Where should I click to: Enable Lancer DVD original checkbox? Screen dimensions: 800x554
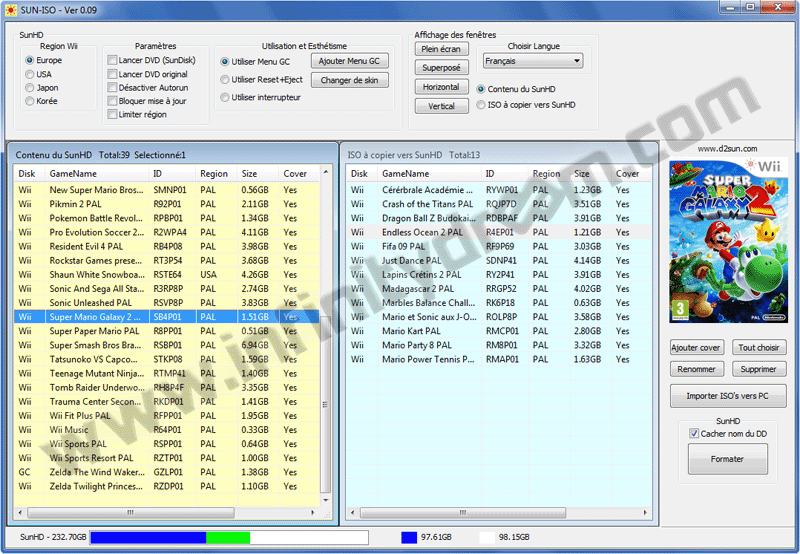[112, 74]
